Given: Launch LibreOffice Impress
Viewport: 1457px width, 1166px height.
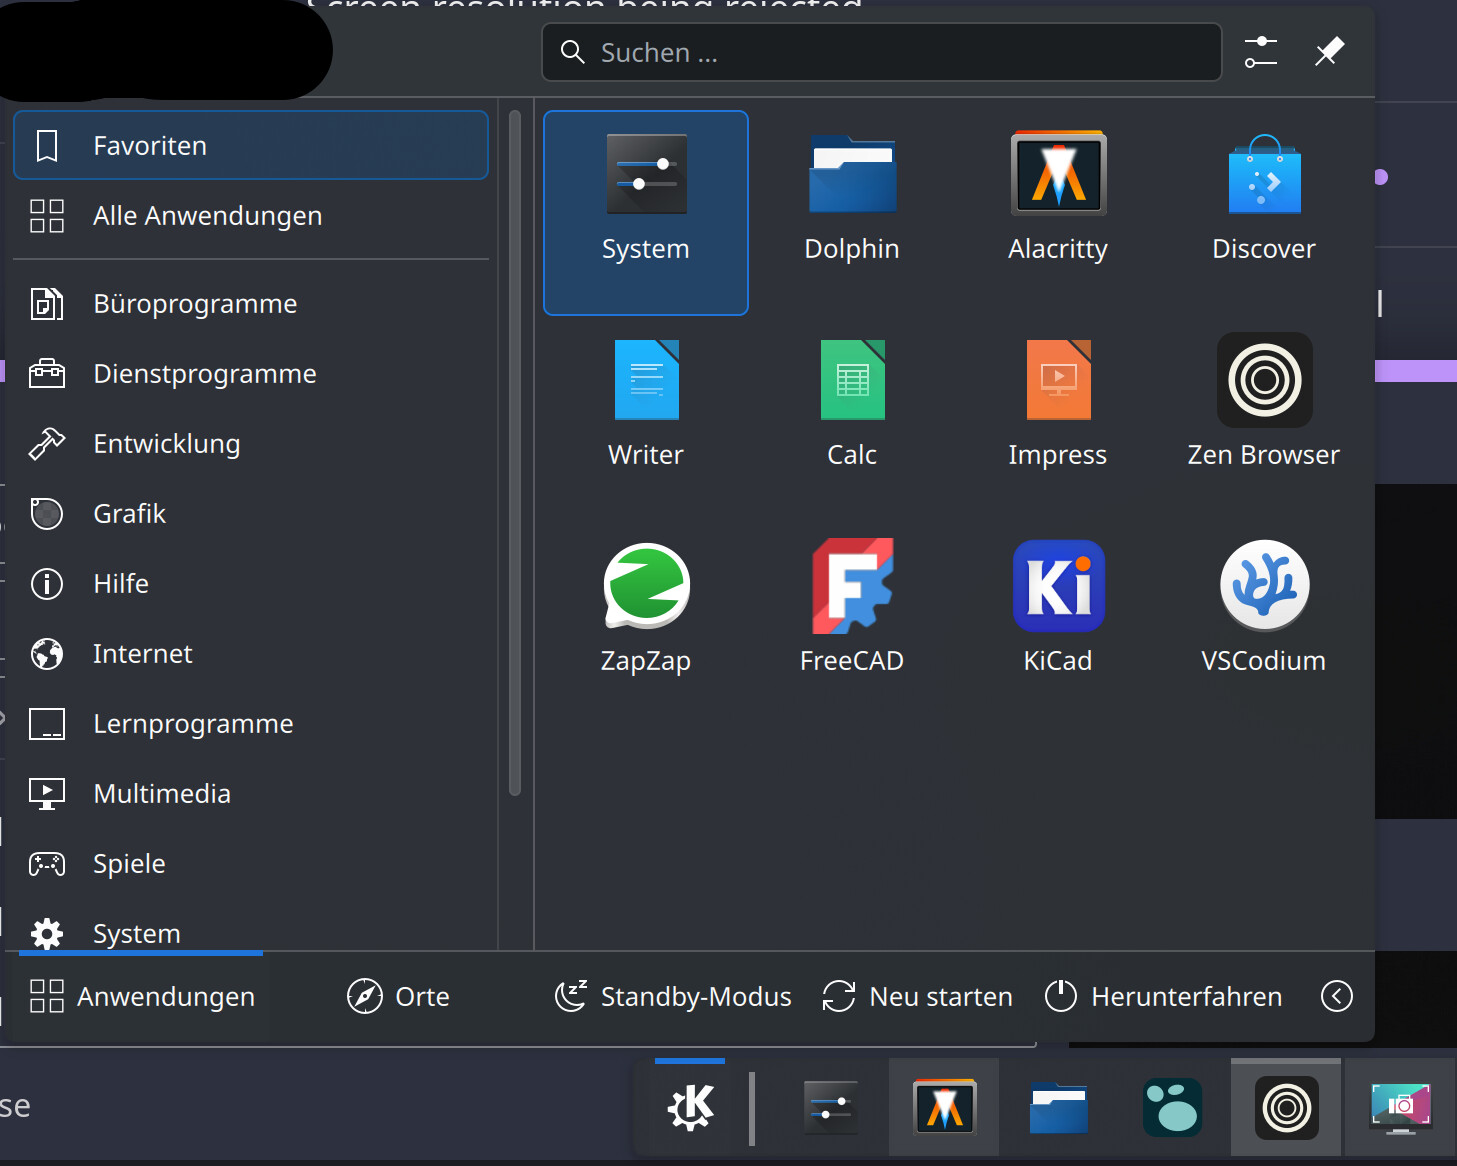Looking at the screenshot, I should point(1058,419).
